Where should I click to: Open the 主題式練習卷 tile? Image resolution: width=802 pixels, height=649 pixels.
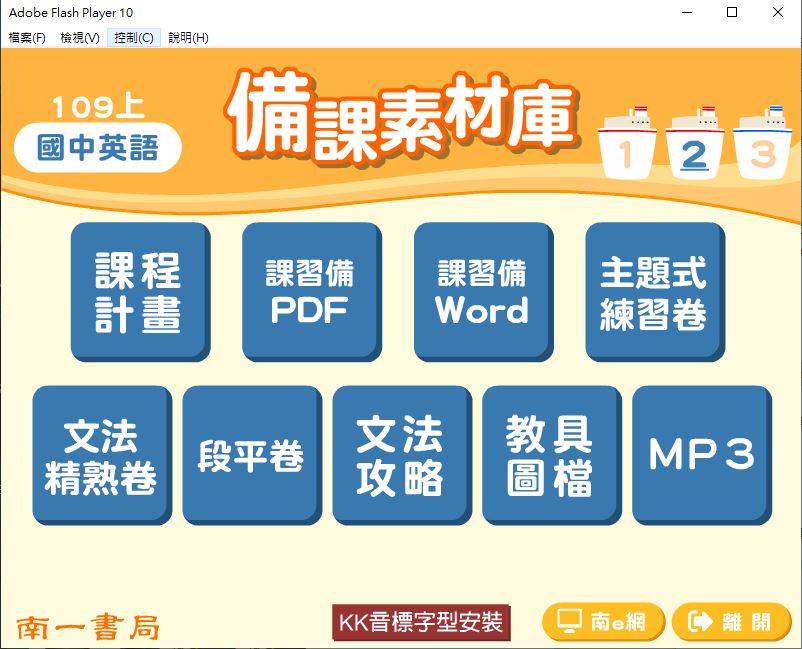655,292
